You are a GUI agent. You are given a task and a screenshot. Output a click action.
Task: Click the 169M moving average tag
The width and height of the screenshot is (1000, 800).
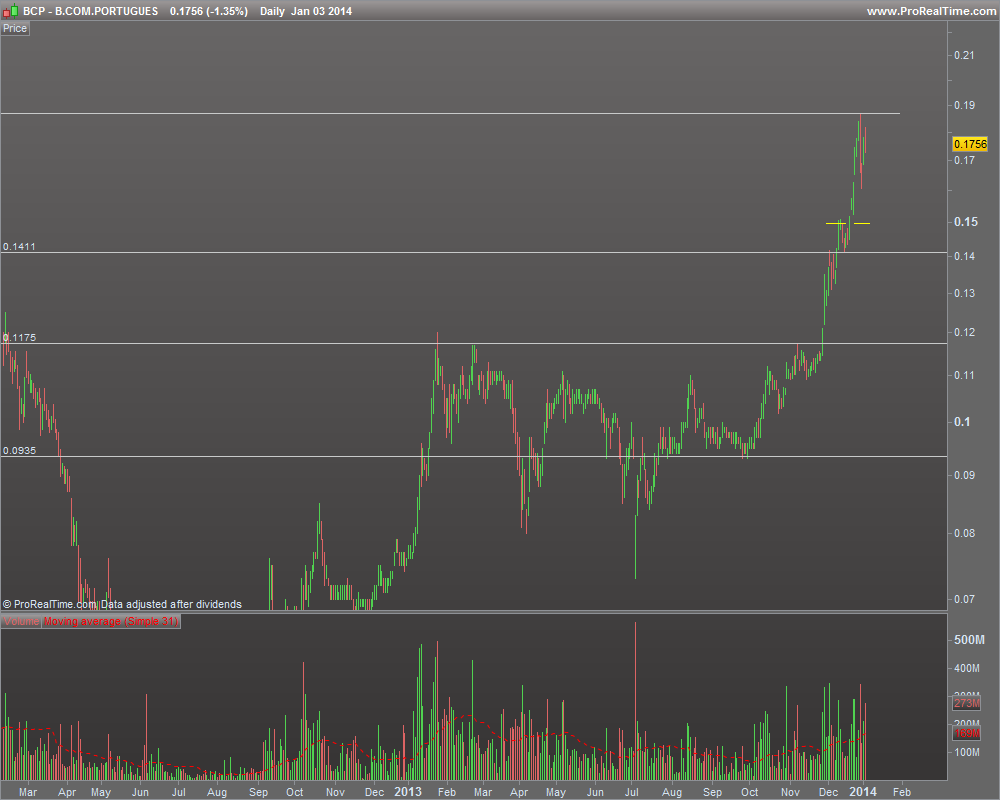966,734
